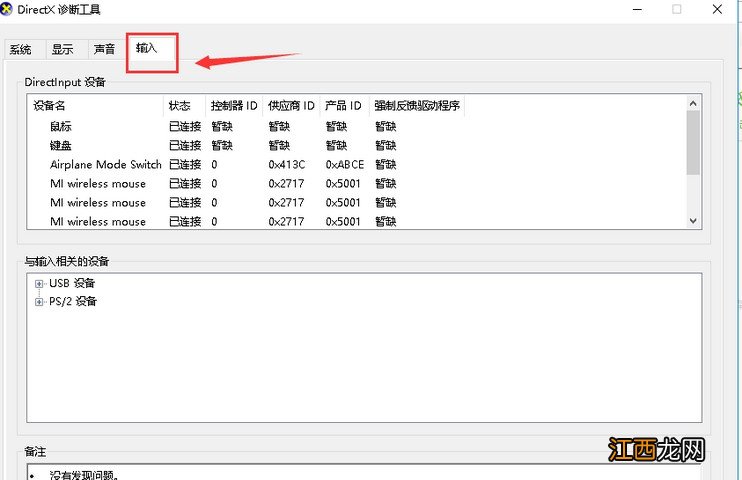Expand the USB 设备 tree node

point(39,284)
